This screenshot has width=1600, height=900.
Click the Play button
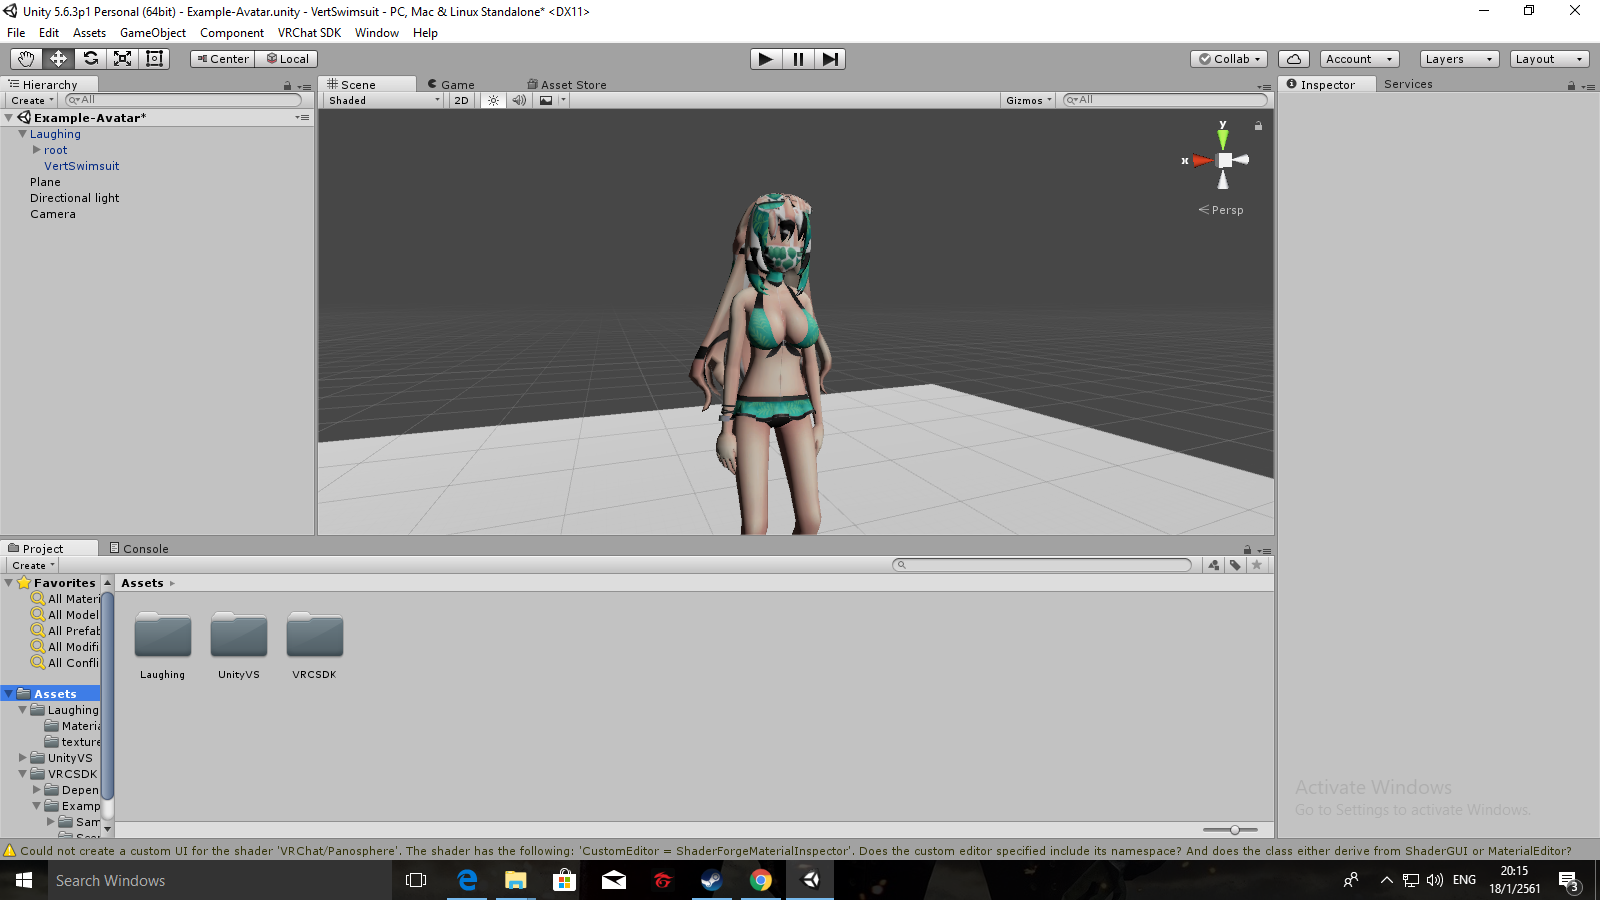pos(766,59)
